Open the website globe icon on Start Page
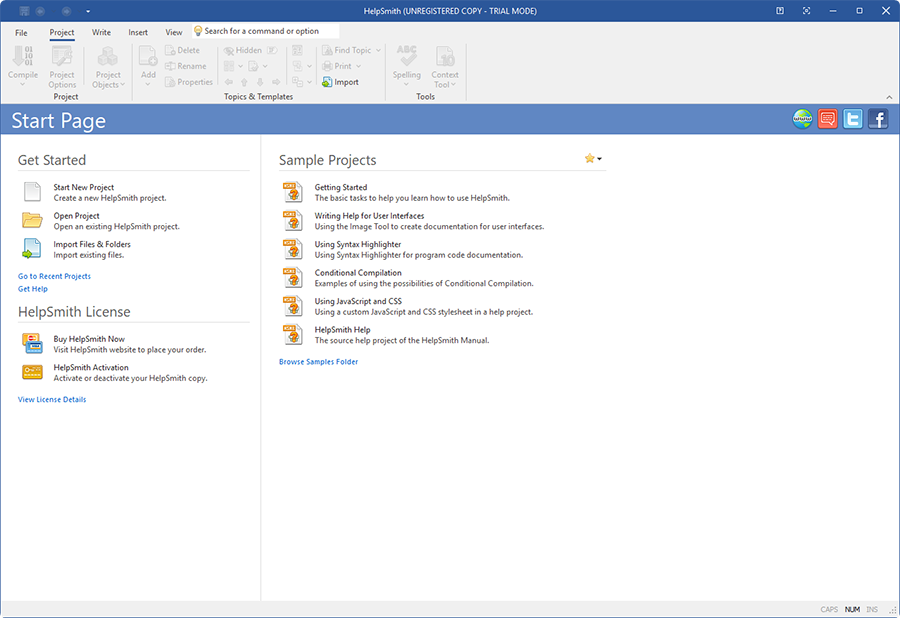900x618 pixels. (802, 119)
